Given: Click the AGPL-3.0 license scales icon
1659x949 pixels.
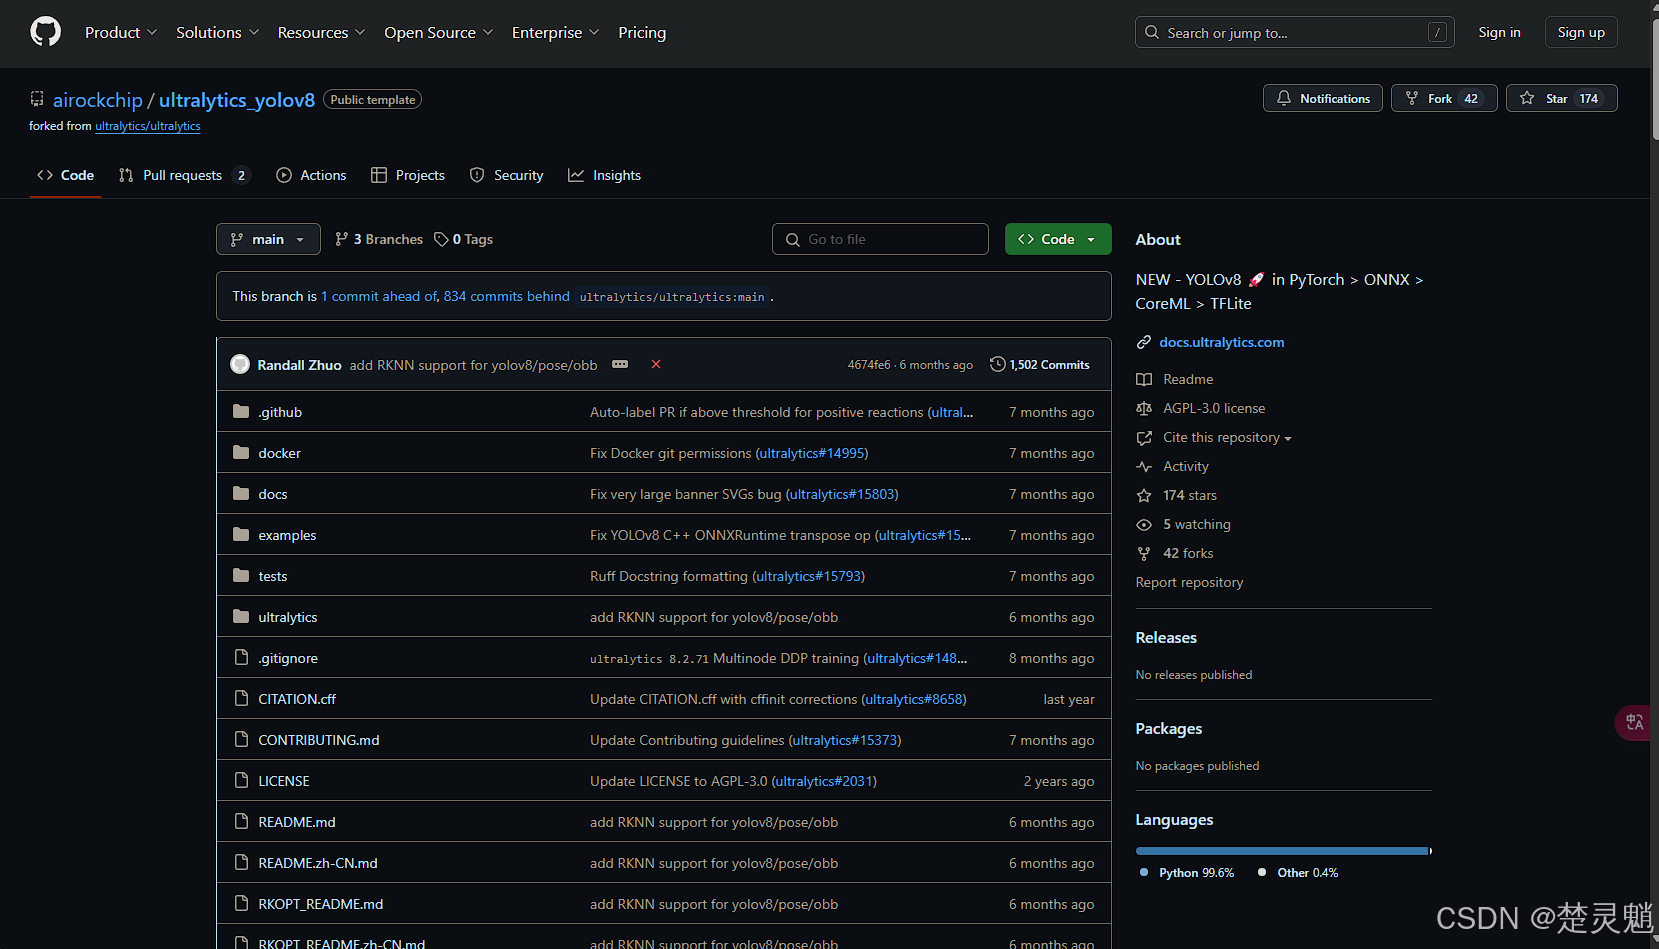Looking at the screenshot, I should click(1144, 408).
